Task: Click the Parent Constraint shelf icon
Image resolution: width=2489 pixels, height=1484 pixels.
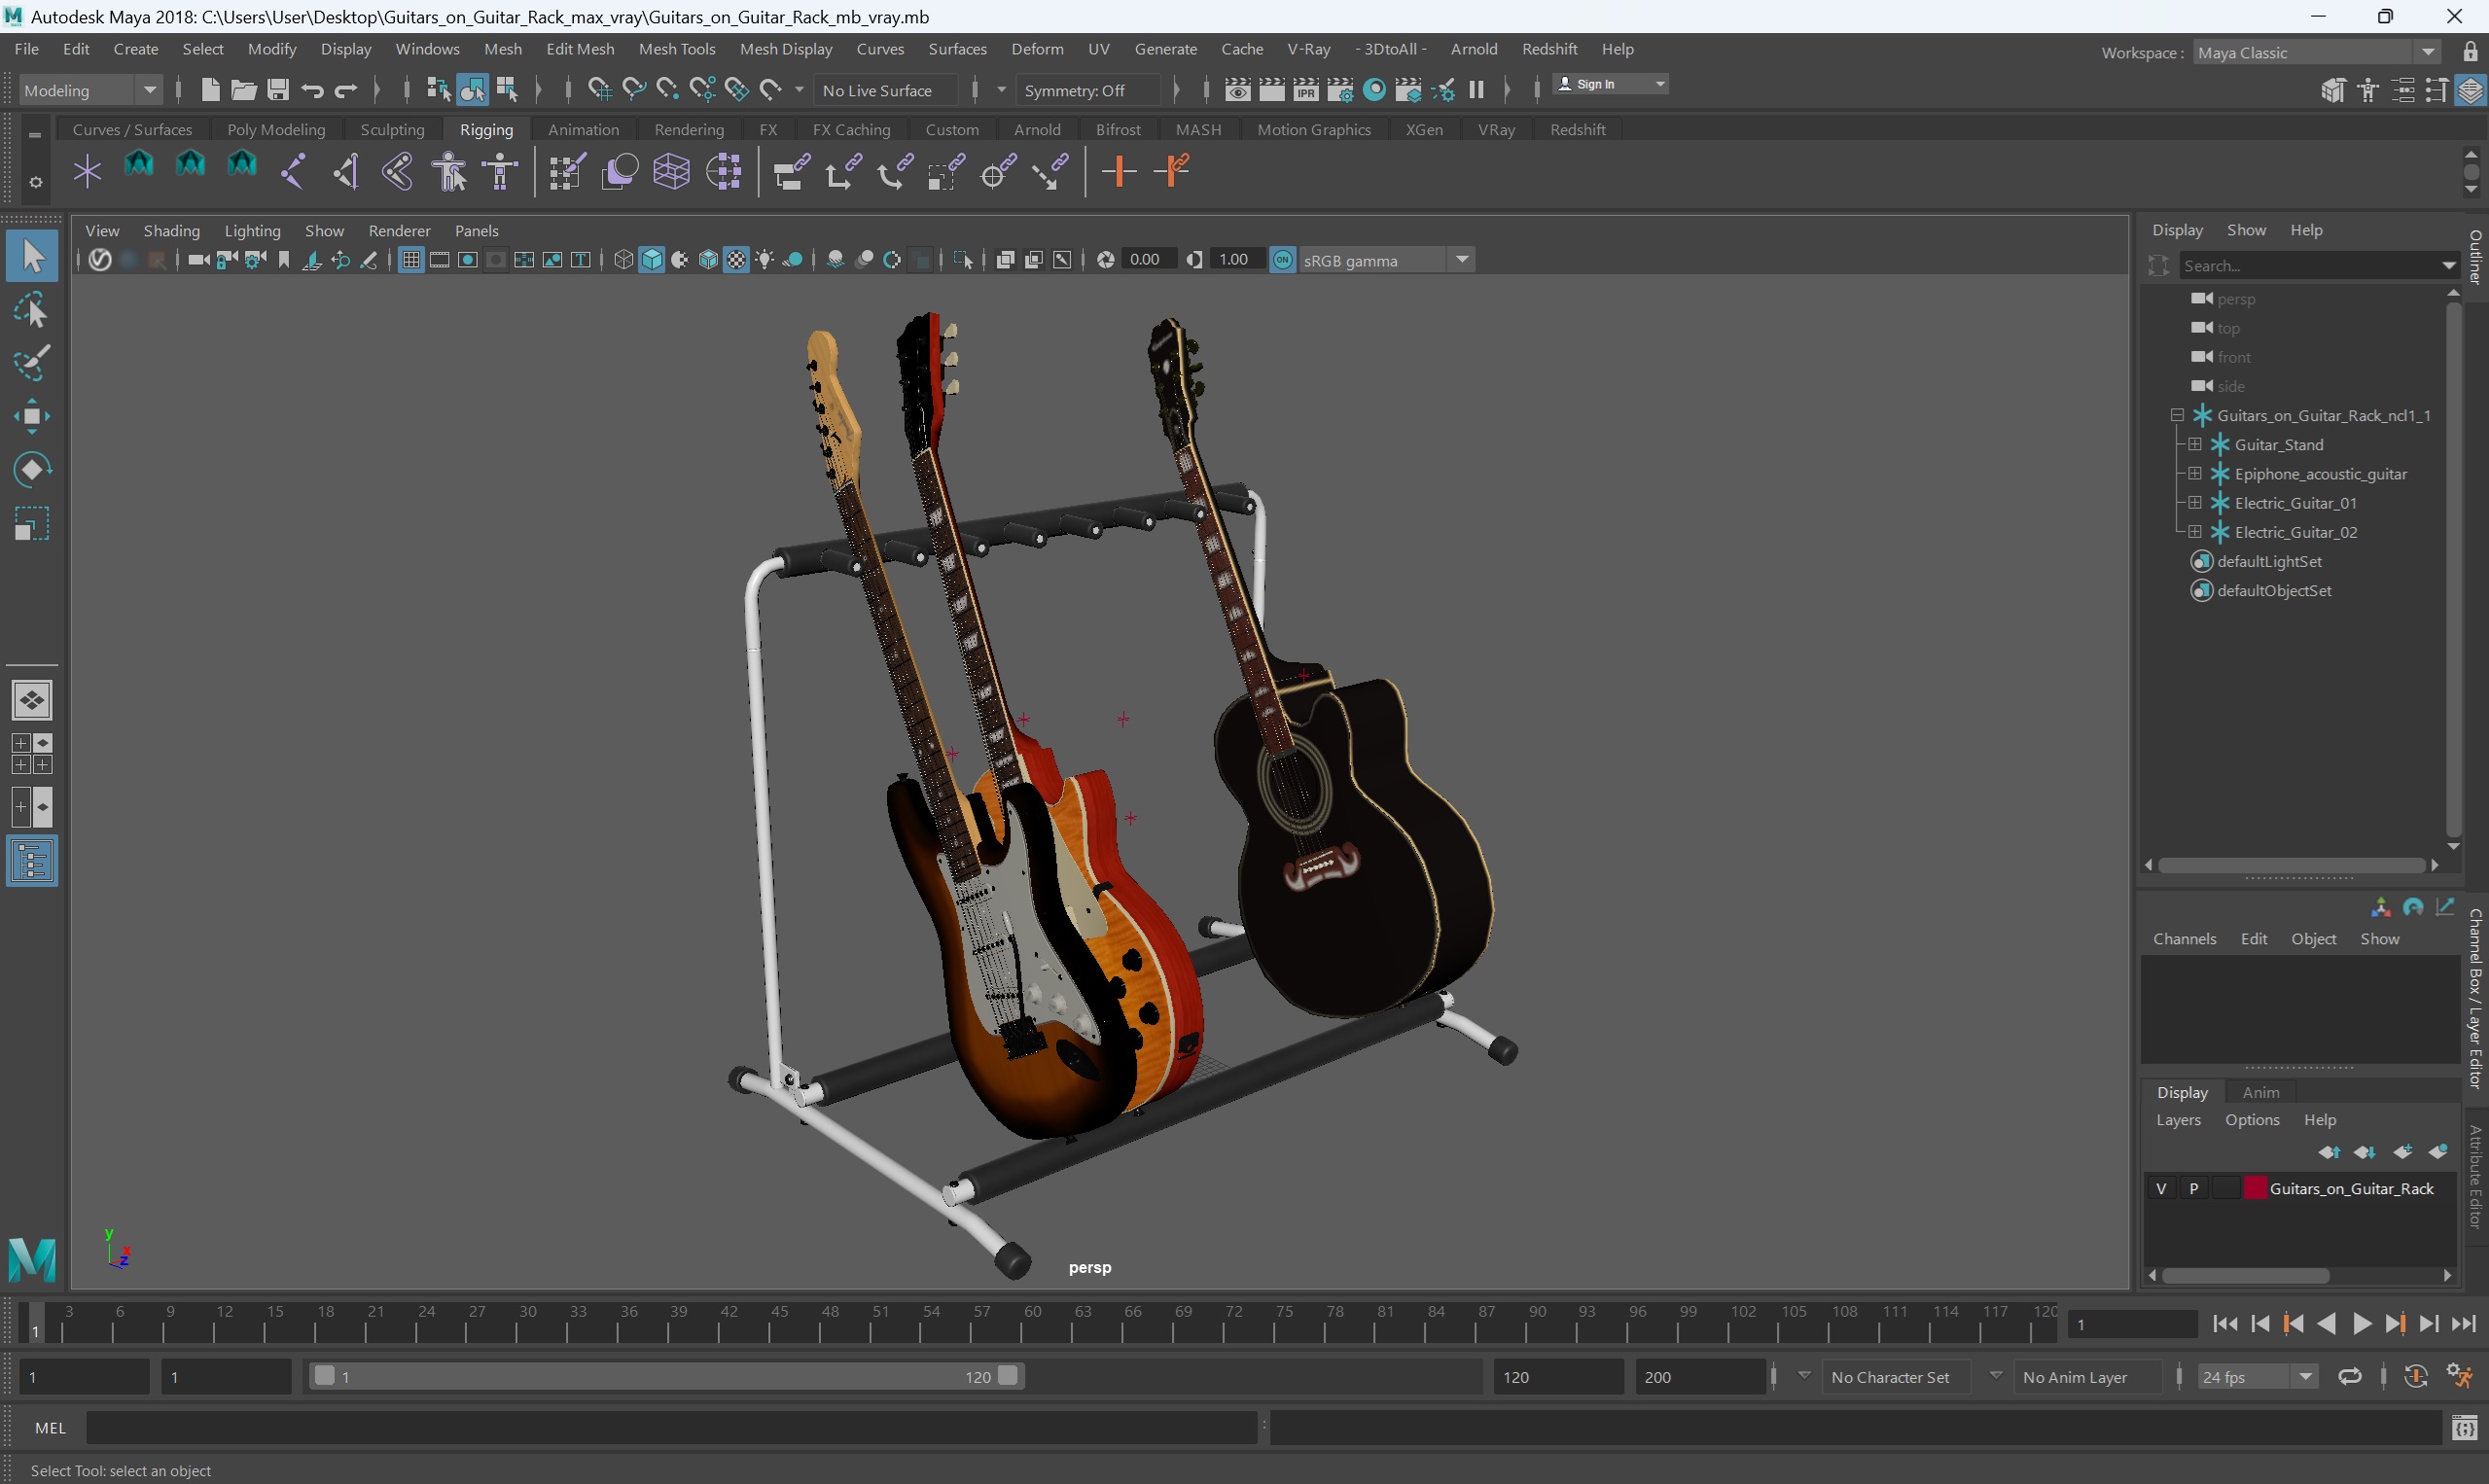Action: pyautogui.click(x=791, y=171)
